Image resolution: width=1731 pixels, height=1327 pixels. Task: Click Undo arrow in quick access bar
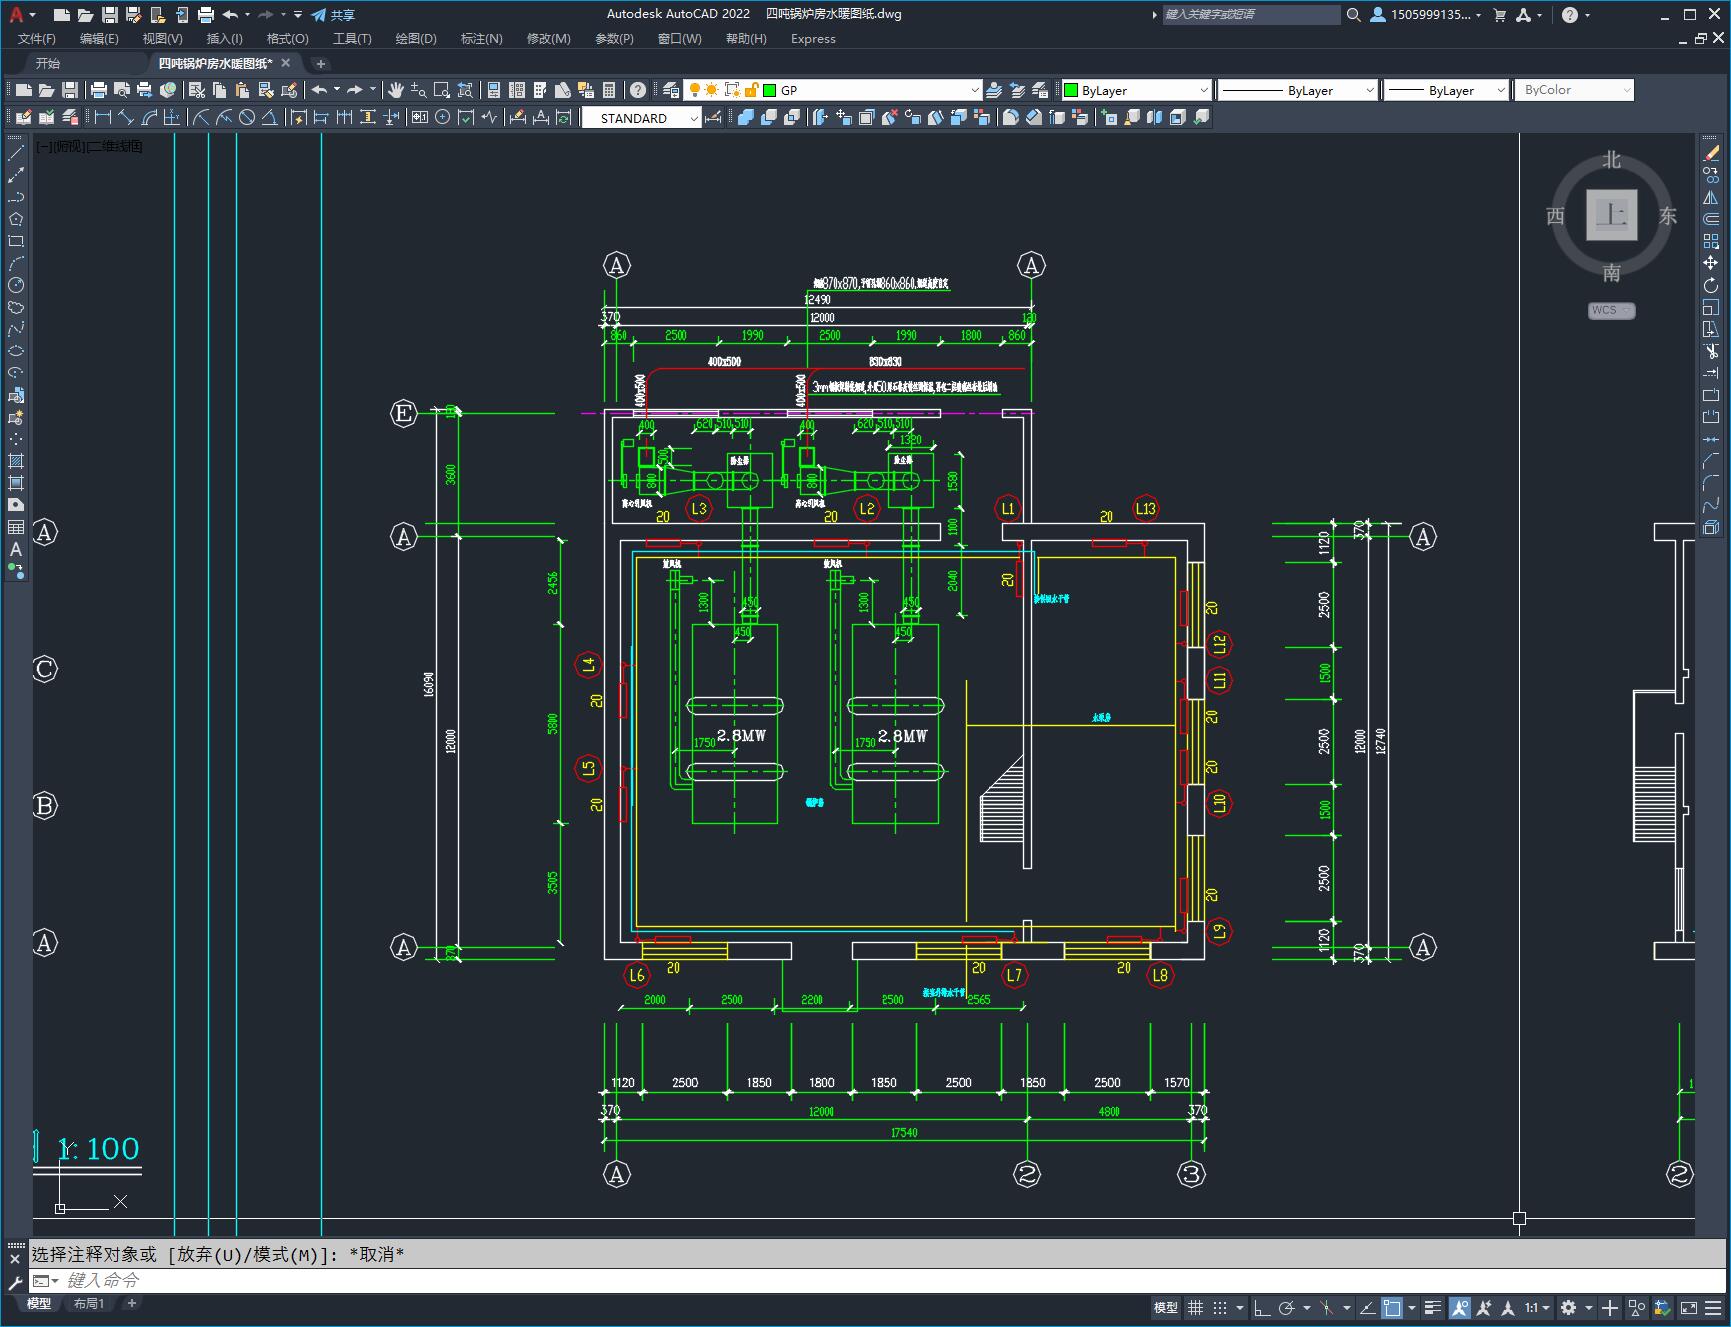(231, 15)
